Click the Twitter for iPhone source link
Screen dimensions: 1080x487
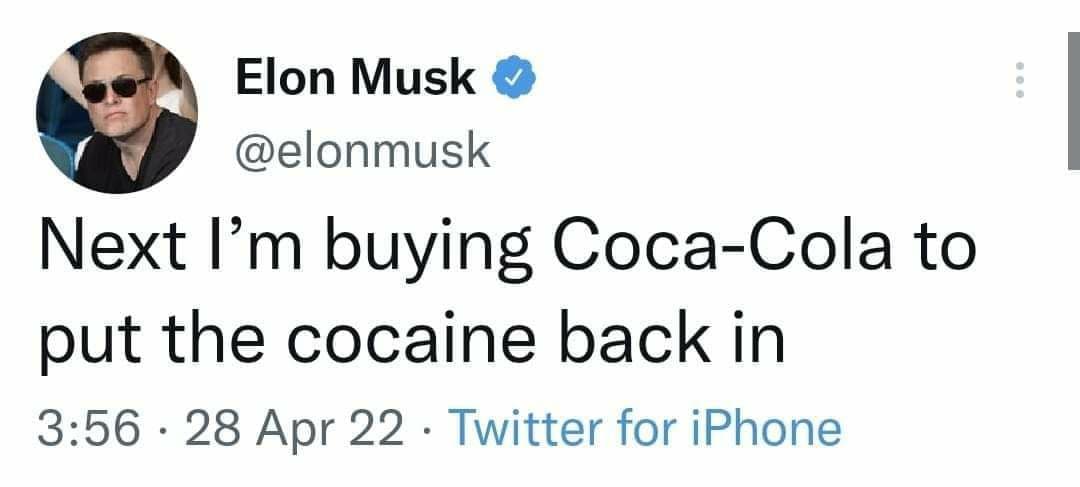click(x=647, y=429)
